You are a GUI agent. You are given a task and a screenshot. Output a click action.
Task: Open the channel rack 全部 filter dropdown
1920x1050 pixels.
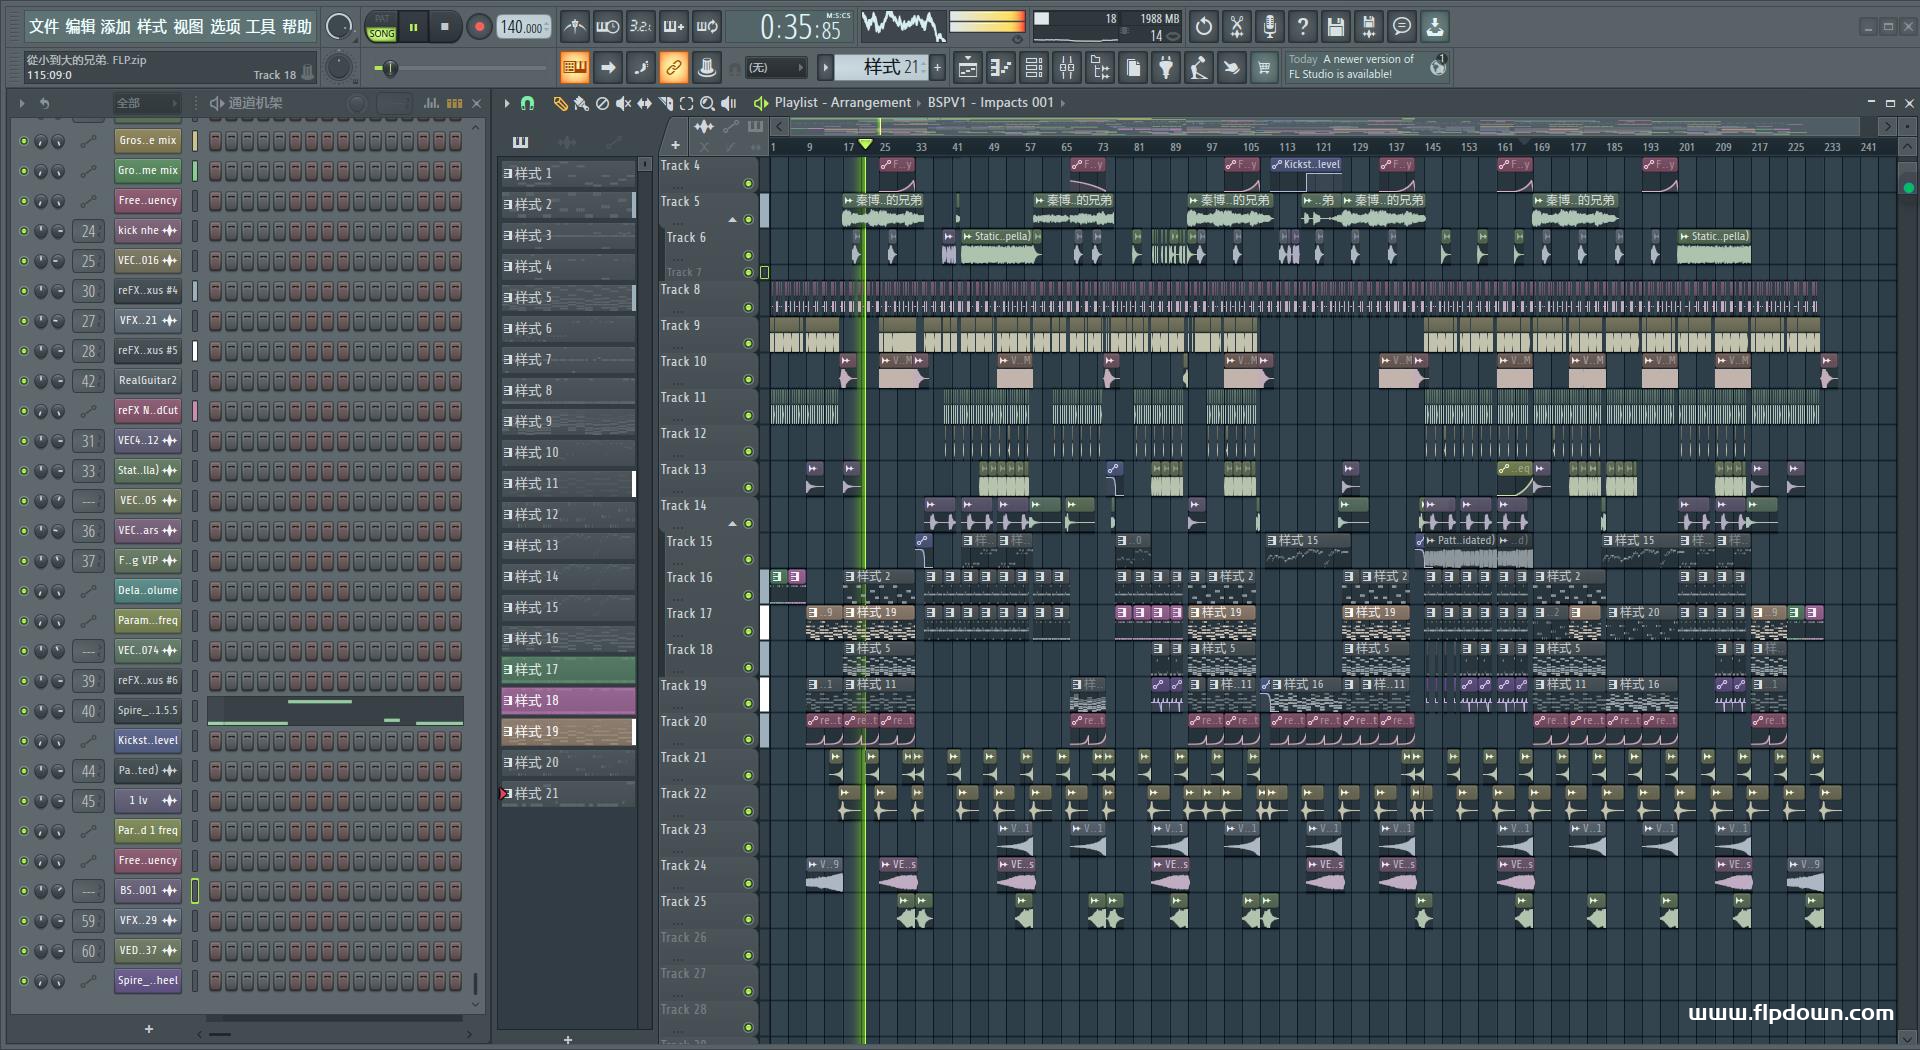(146, 103)
